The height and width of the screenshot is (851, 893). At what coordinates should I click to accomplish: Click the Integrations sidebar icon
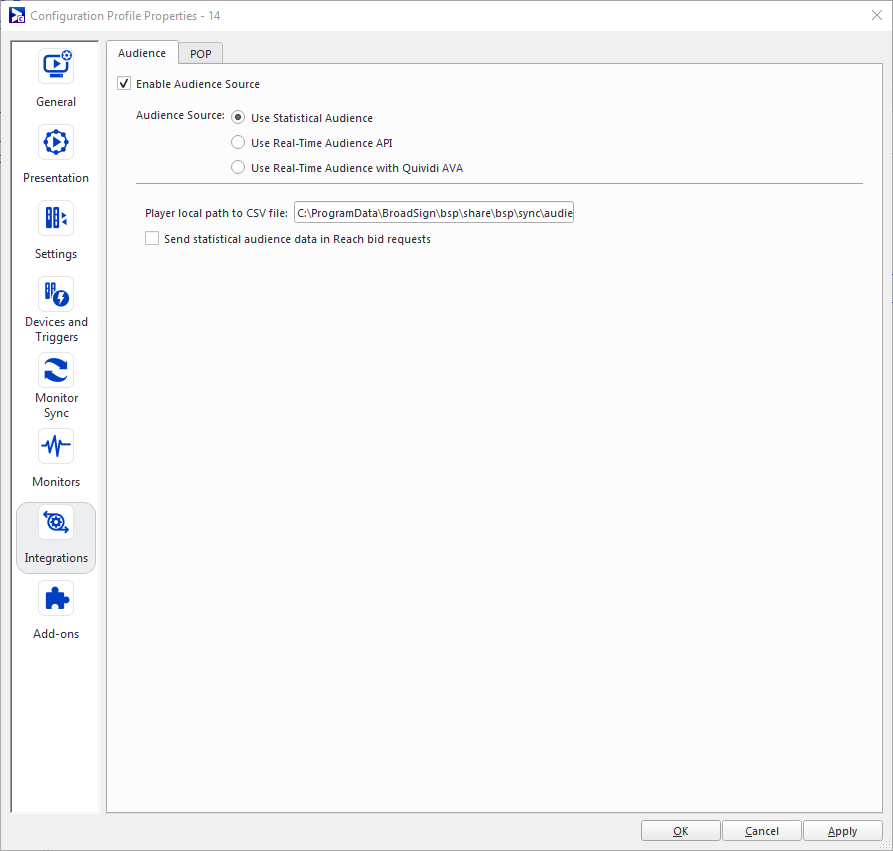click(x=56, y=522)
